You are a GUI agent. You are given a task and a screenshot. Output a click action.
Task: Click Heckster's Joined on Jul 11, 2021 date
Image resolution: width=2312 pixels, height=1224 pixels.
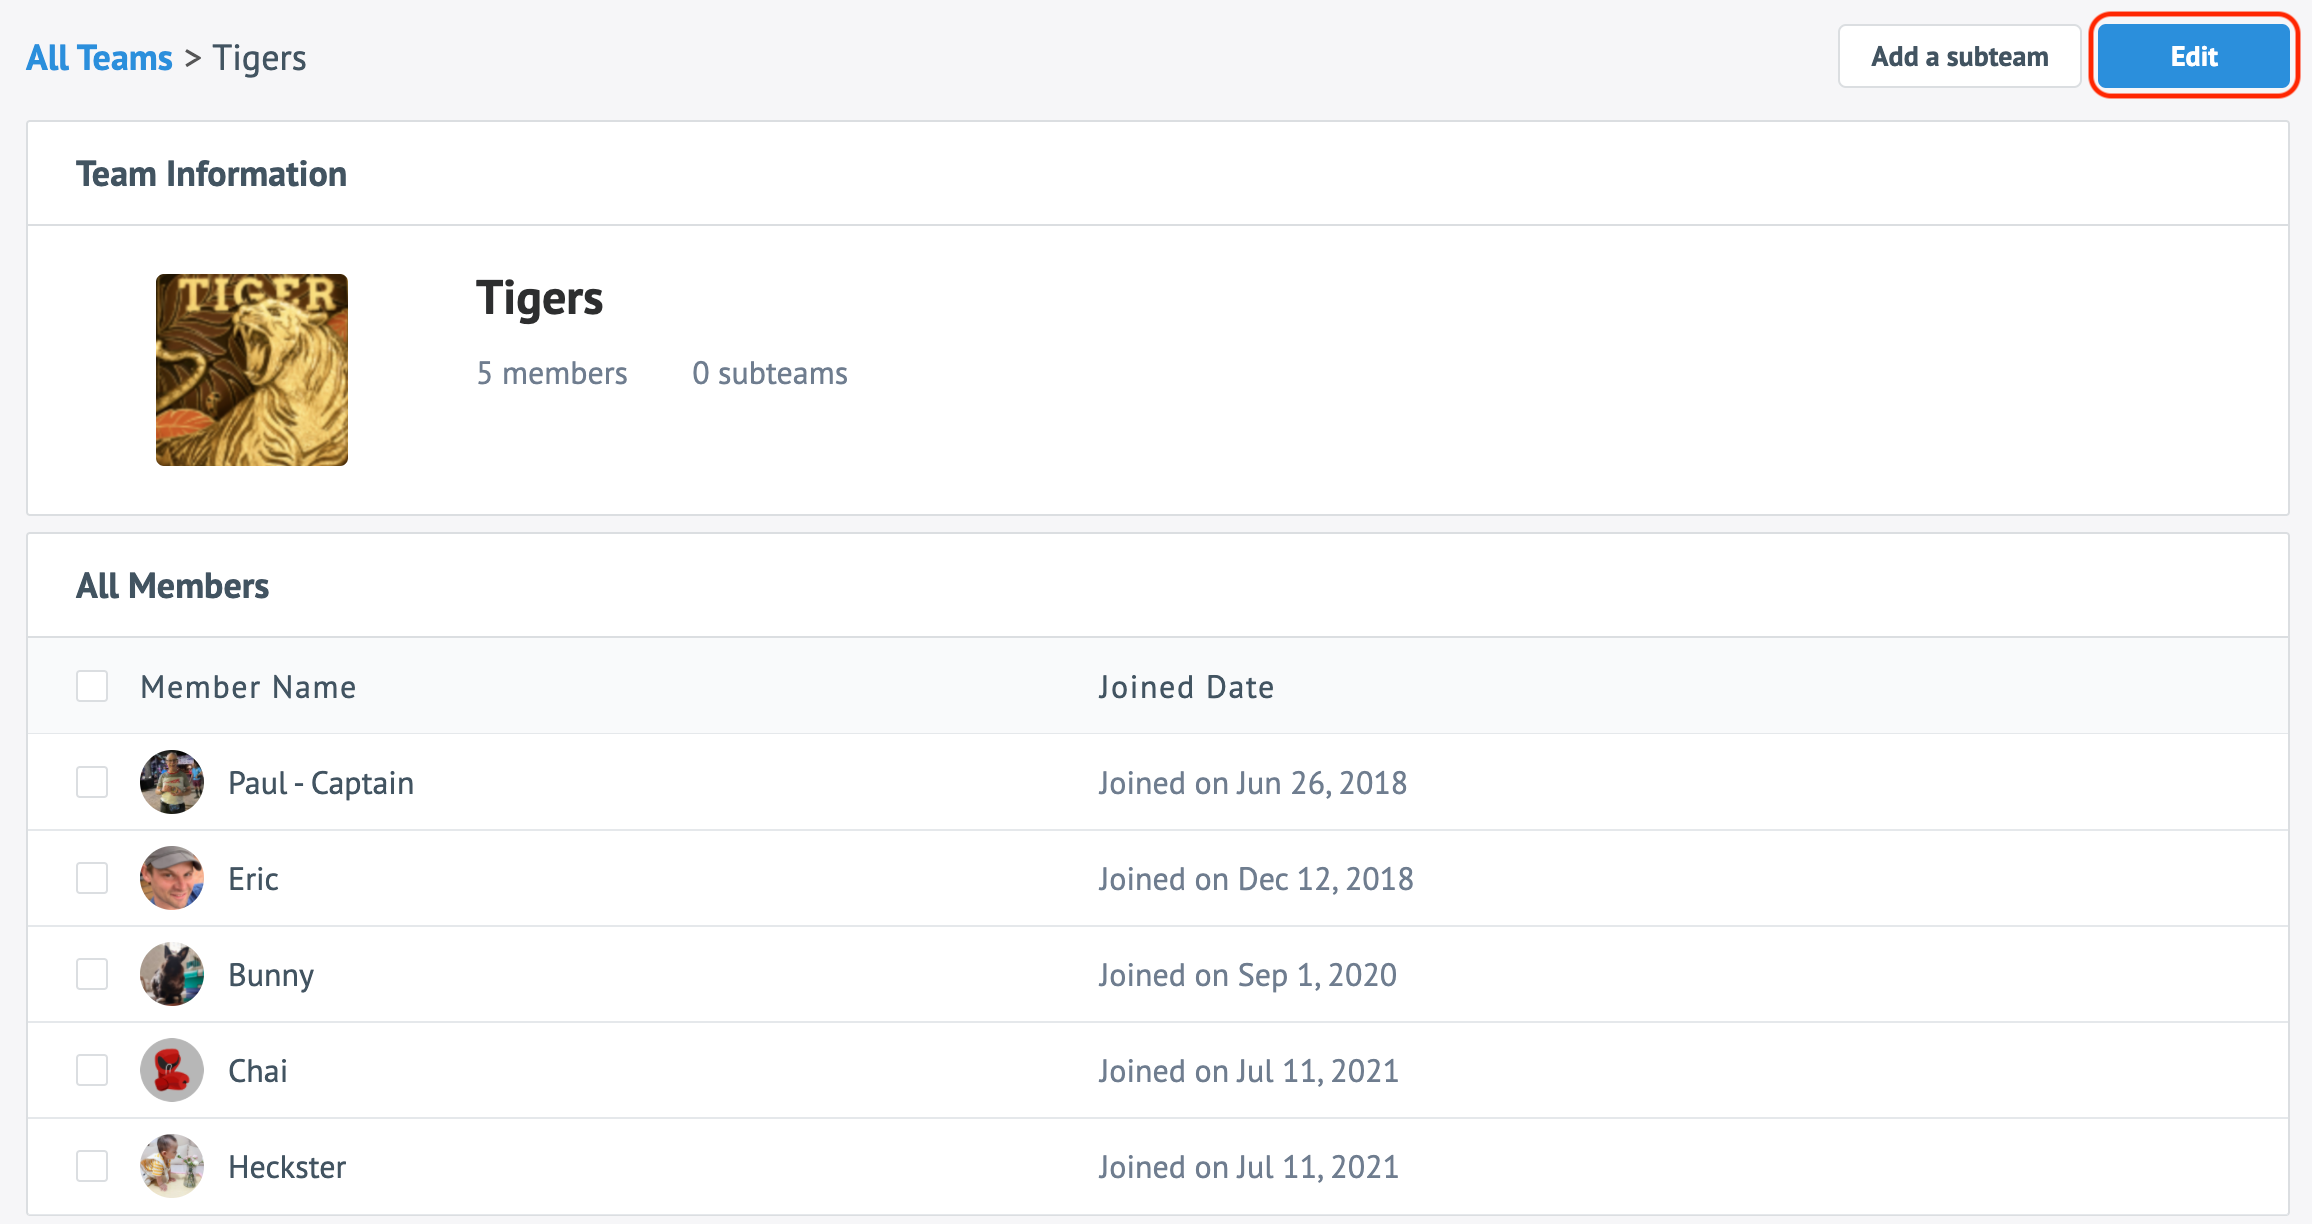pyautogui.click(x=1249, y=1167)
